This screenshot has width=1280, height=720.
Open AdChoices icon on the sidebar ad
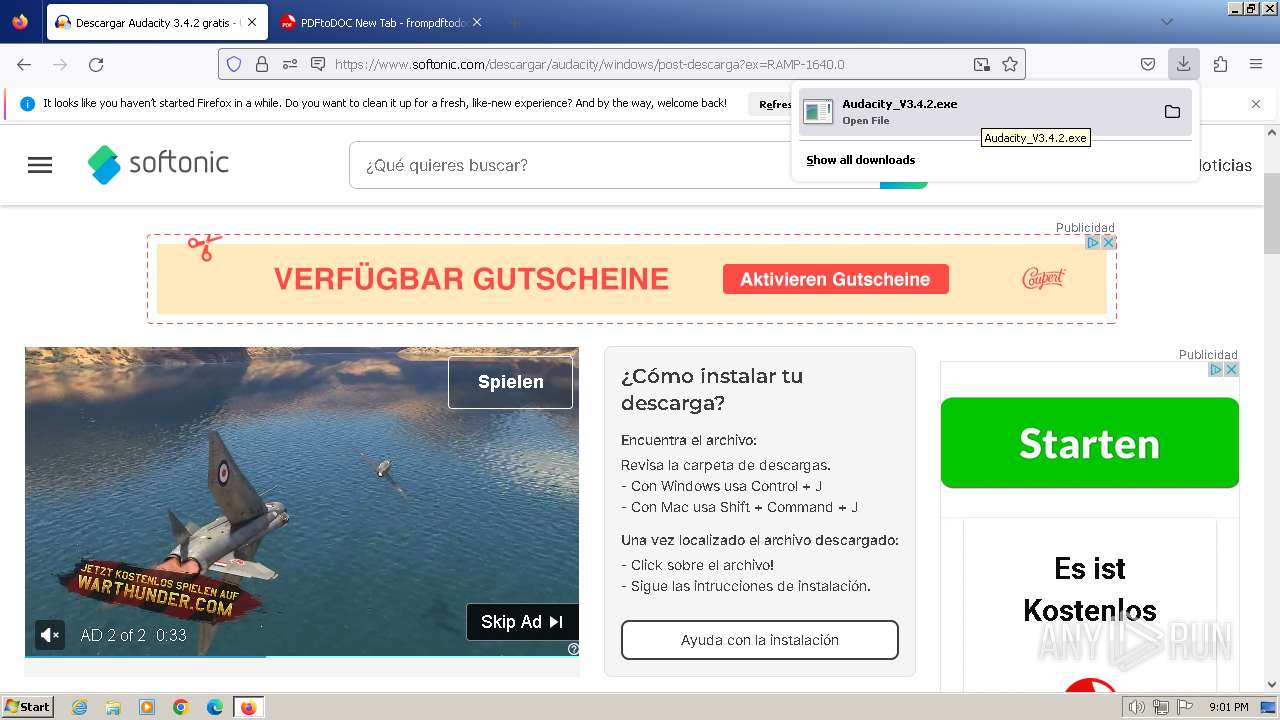coord(1216,369)
